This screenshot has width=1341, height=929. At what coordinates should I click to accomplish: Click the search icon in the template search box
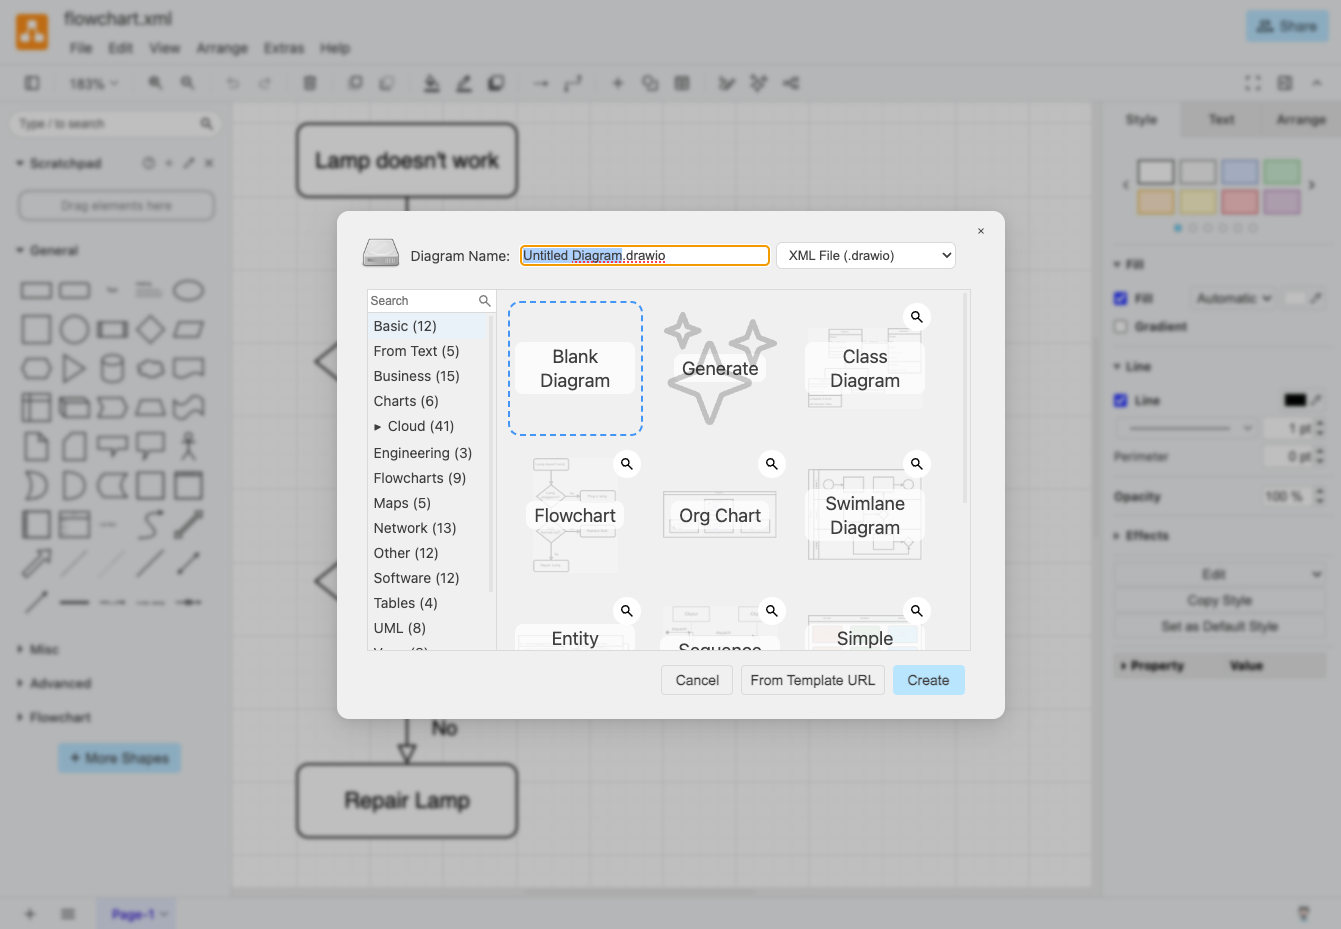tap(485, 301)
